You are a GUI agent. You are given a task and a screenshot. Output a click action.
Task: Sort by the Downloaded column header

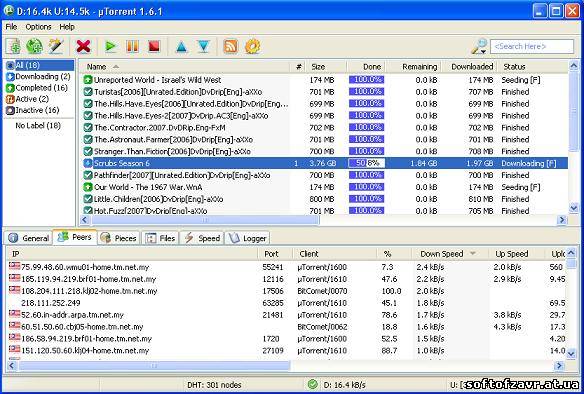(470, 67)
